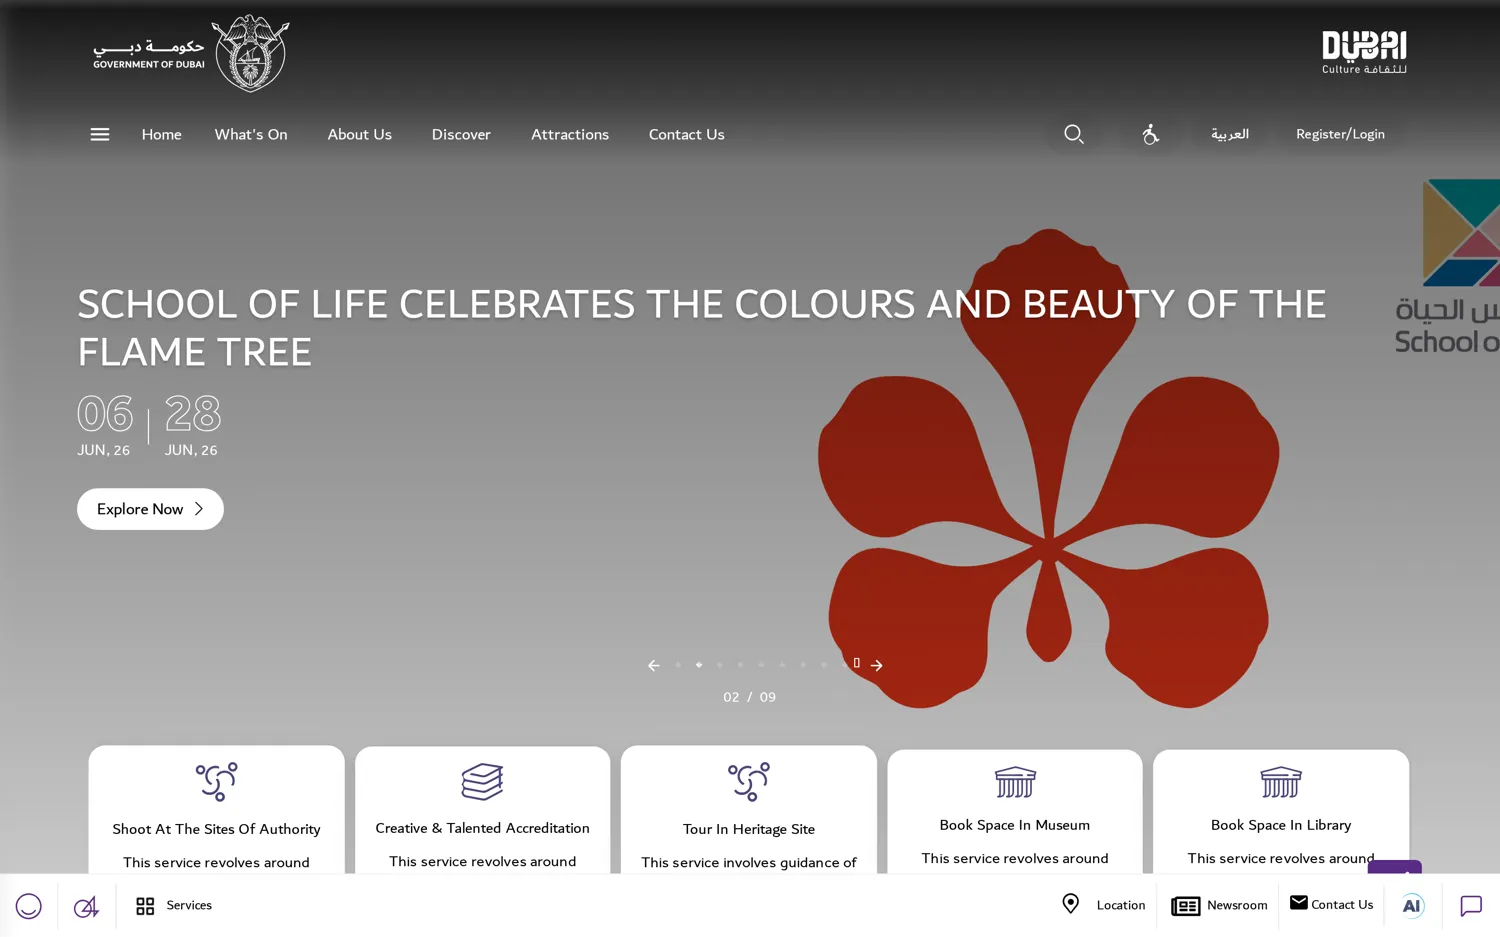
Task: Open Tour In Heritage Site title
Action: click(x=749, y=829)
